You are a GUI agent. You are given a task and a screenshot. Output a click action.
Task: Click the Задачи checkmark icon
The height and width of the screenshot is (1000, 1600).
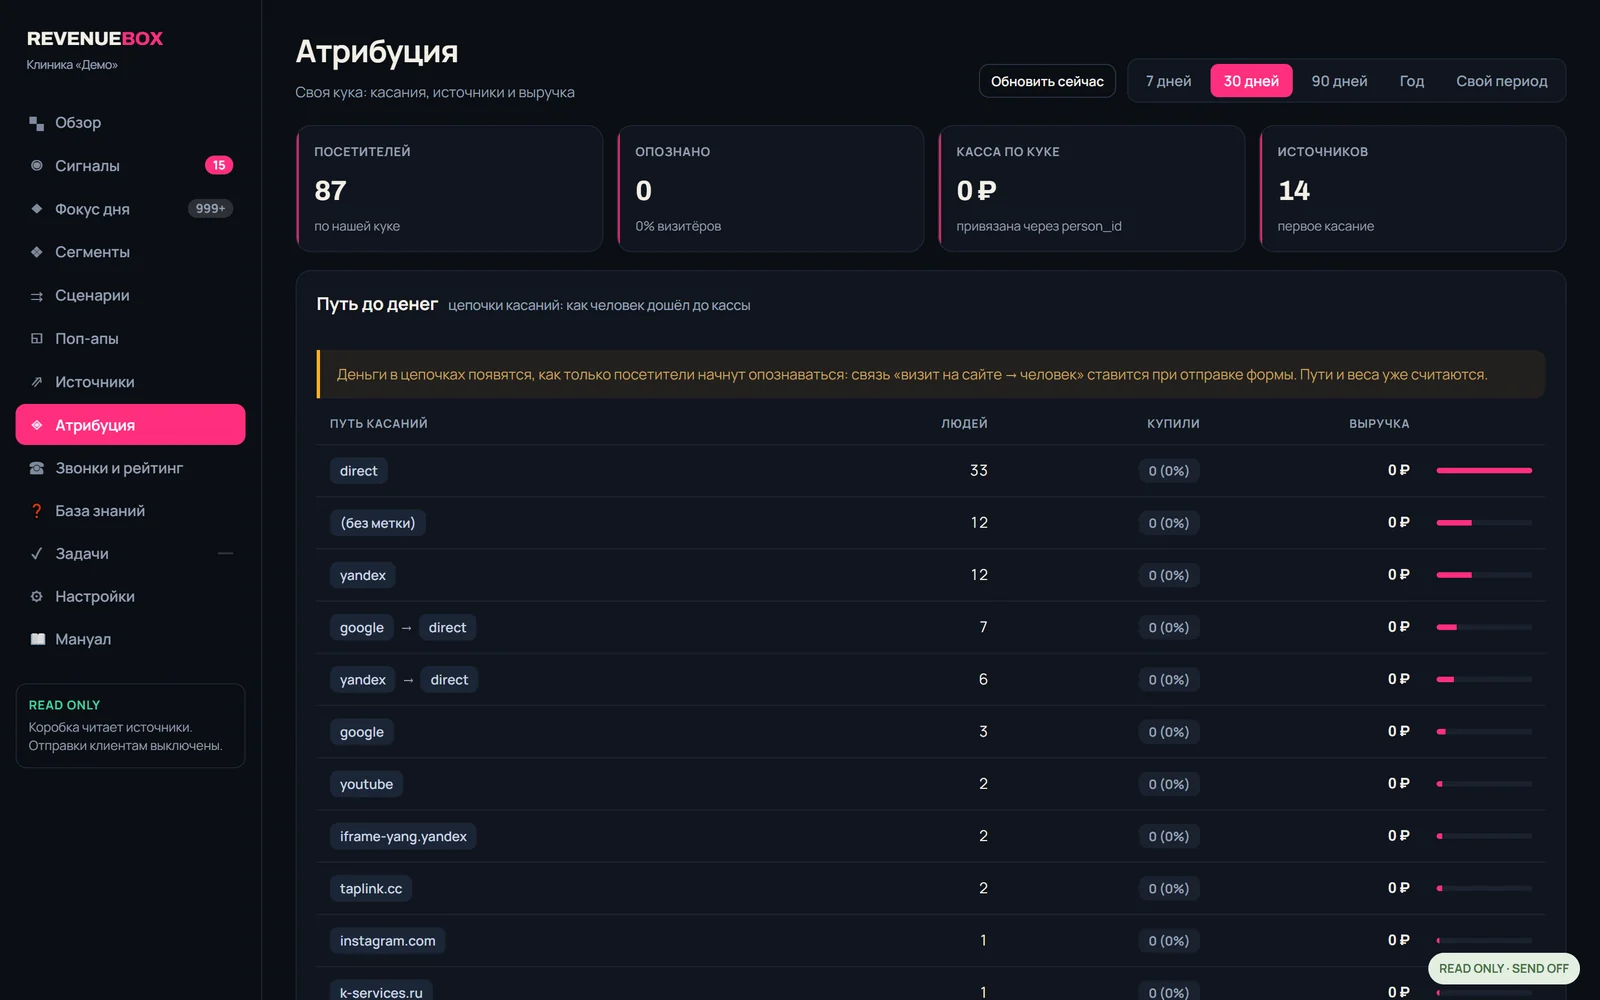click(37, 554)
